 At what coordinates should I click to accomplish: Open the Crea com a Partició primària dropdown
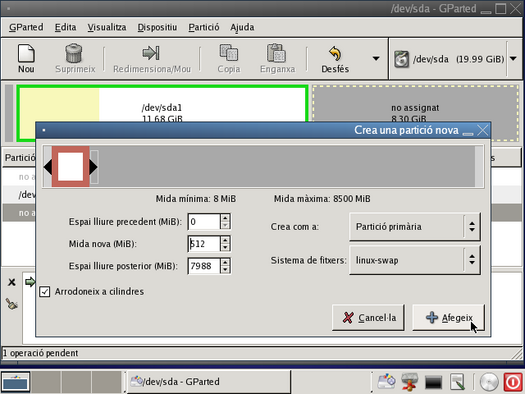(x=415, y=227)
